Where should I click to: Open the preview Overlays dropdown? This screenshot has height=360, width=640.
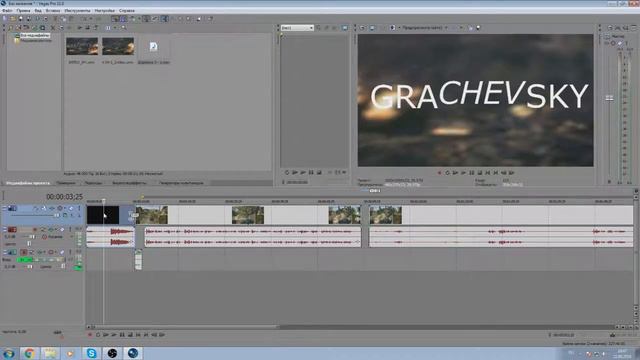point(461,28)
